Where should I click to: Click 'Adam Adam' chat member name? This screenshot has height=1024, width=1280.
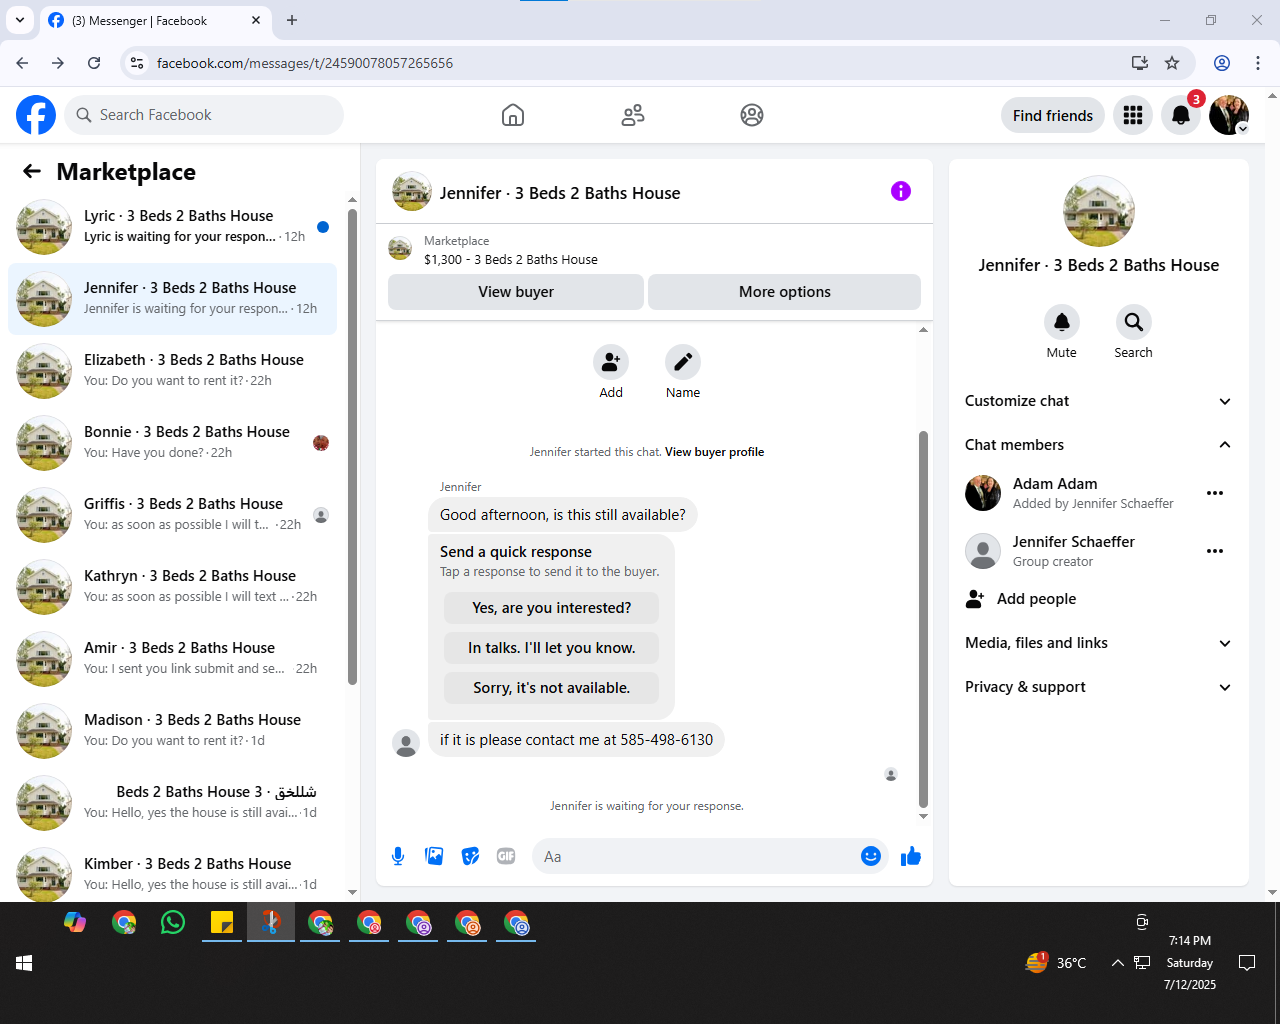[x=1055, y=484]
